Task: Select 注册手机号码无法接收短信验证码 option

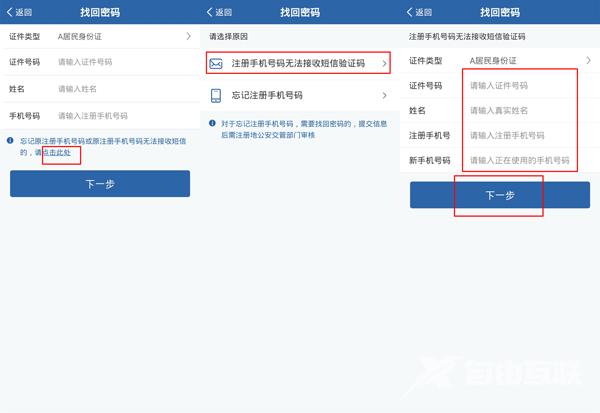Action: (298, 63)
